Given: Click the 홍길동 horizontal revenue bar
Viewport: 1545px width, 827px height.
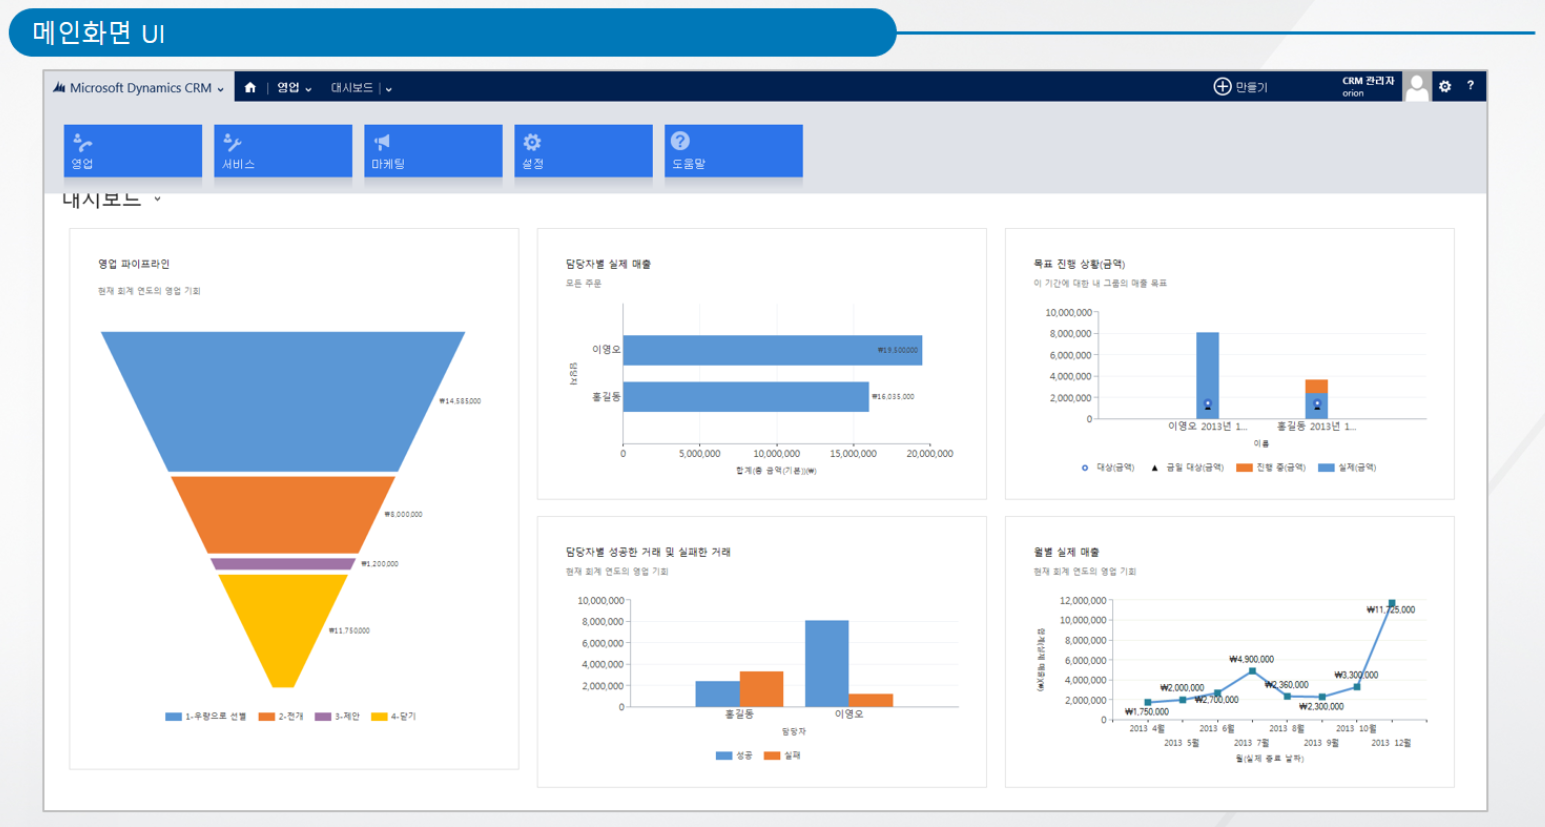Looking at the screenshot, I should click(x=745, y=396).
